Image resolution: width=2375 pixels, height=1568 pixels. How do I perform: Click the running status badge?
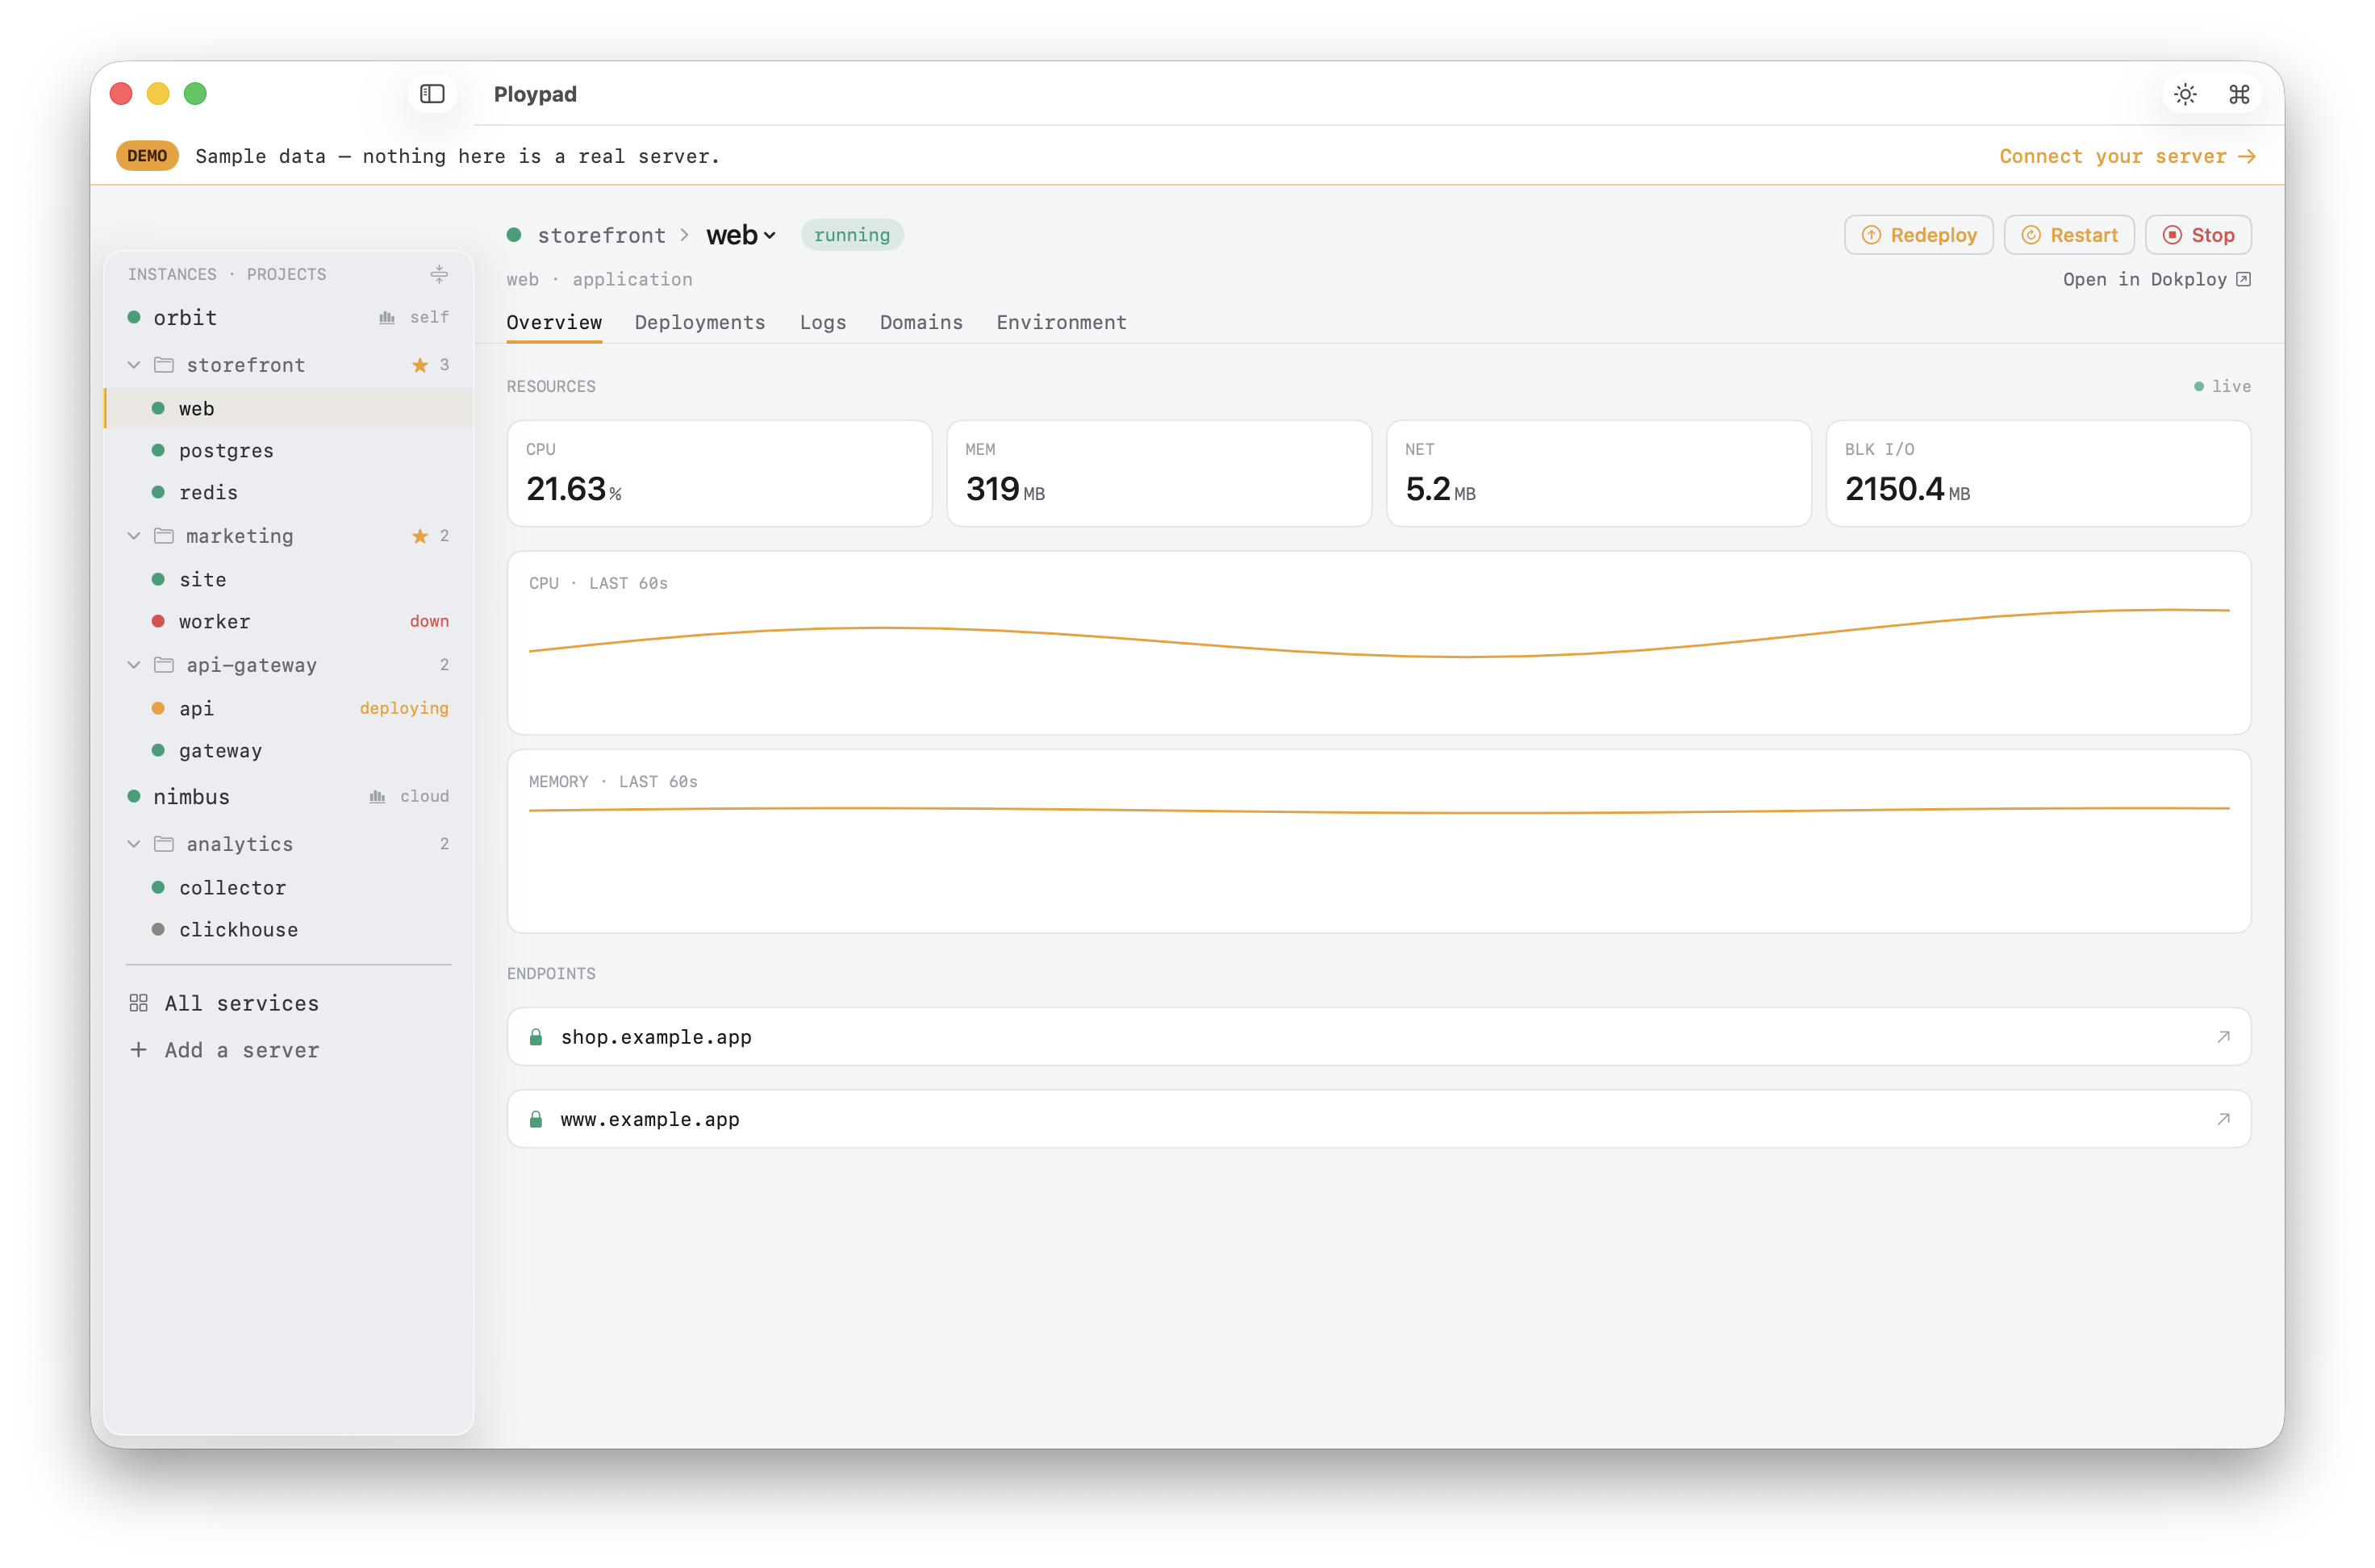coord(852,235)
